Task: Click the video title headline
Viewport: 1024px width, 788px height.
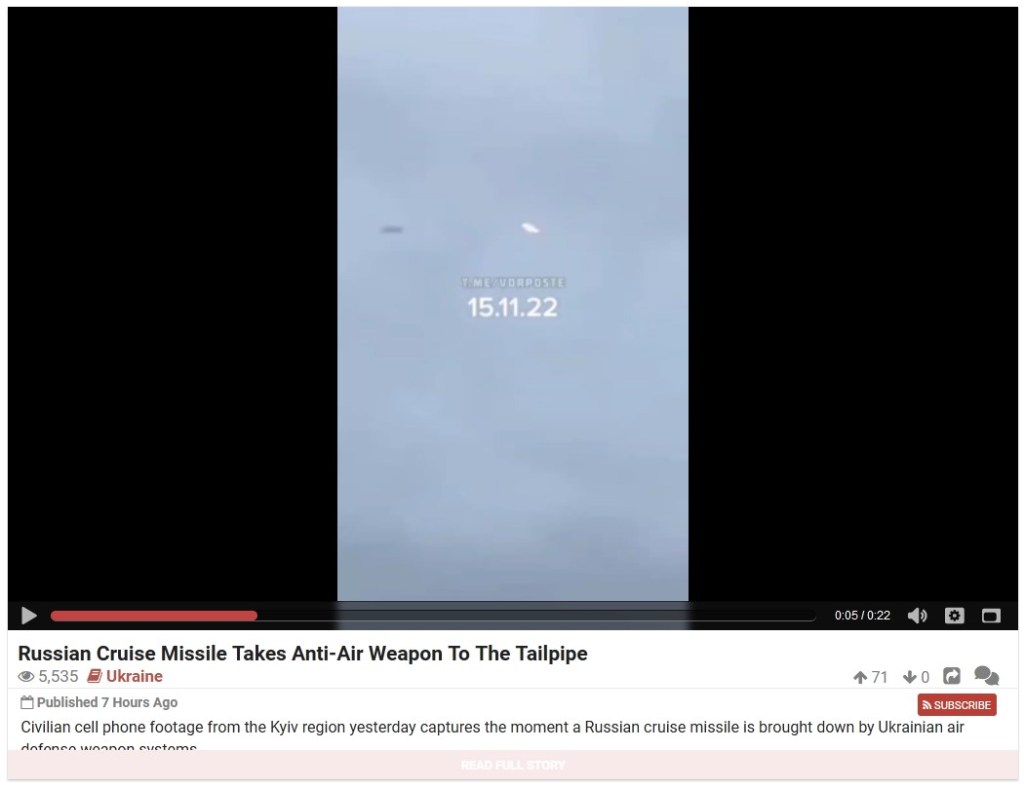Action: [x=302, y=654]
